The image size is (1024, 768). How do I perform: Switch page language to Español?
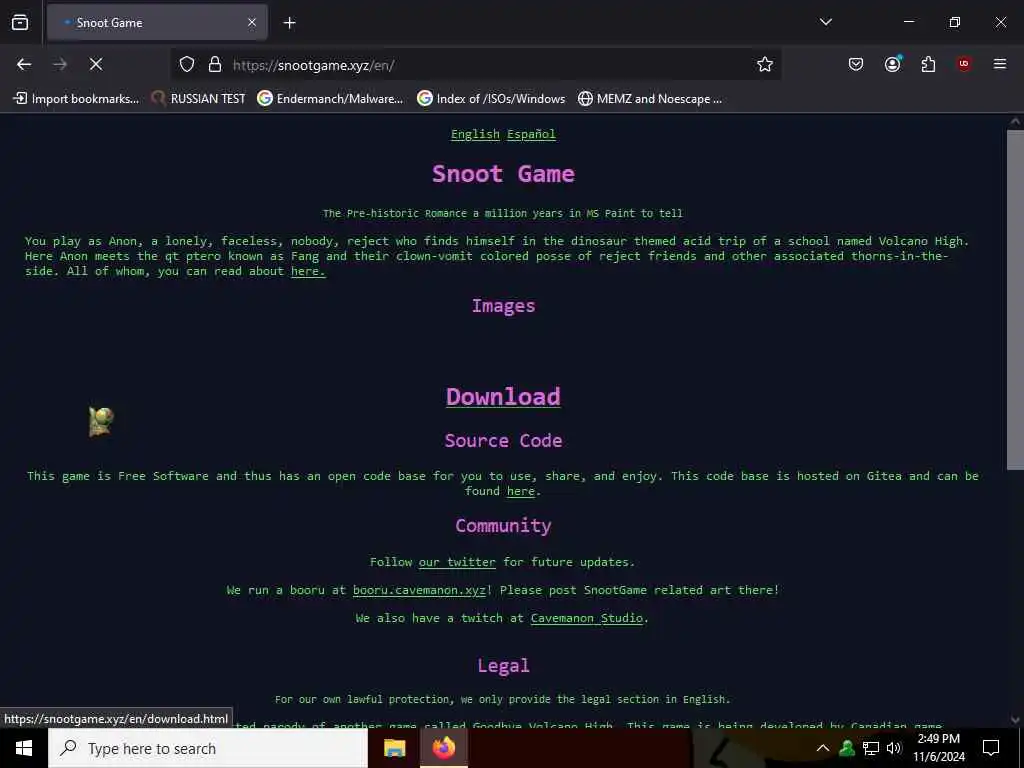click(x=531, y=134)
